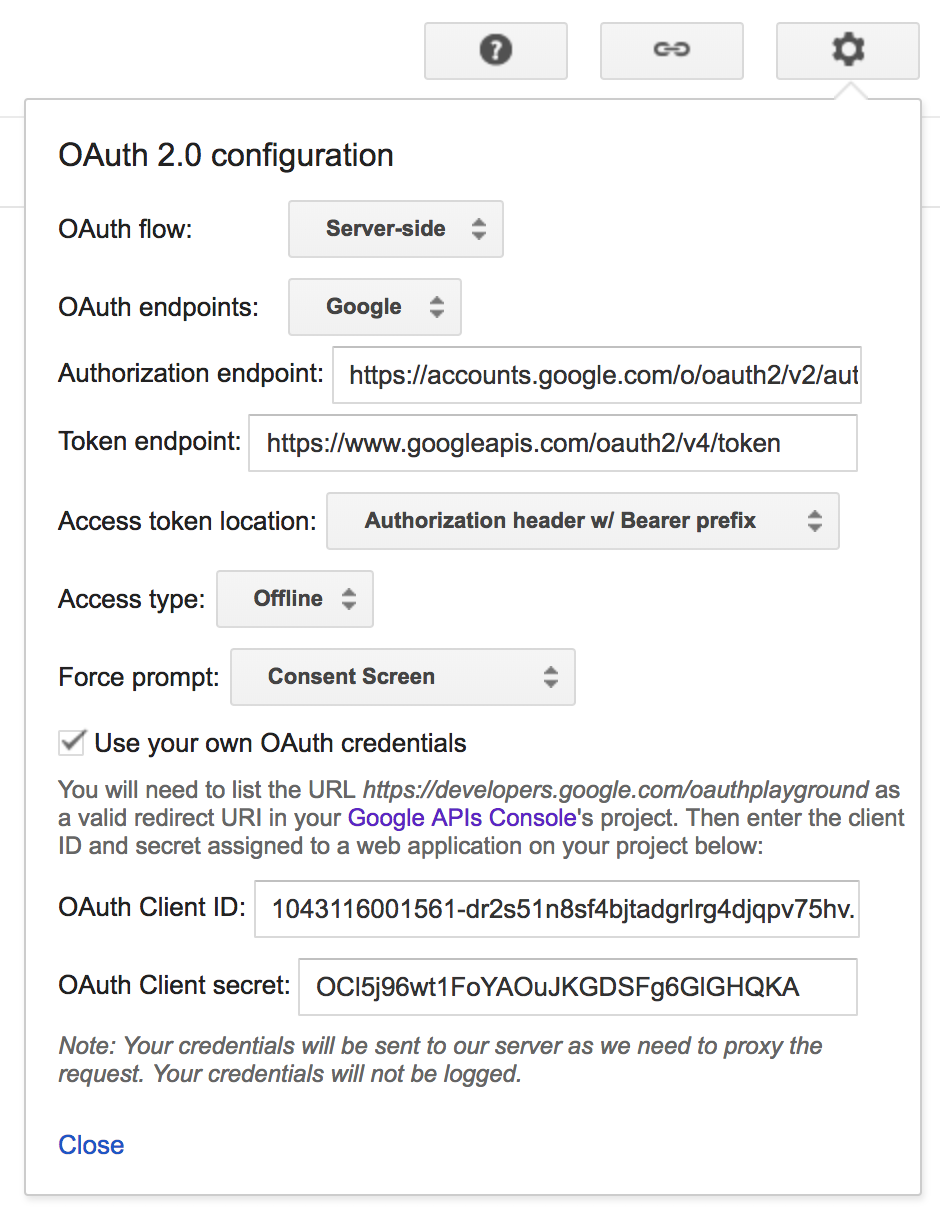The image size is (940, 1228).
Task: Click the help question mark icon
Action: [496, 50]
